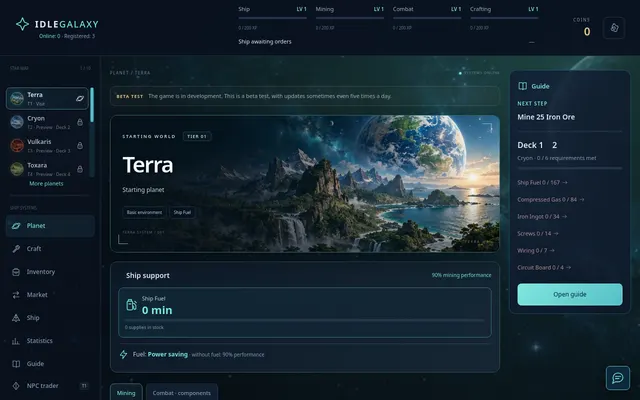Image resolution: width=640 pixels, height=400 pixels.
Task: Click the Cryon planet avatar
Action: click(17, 122)
